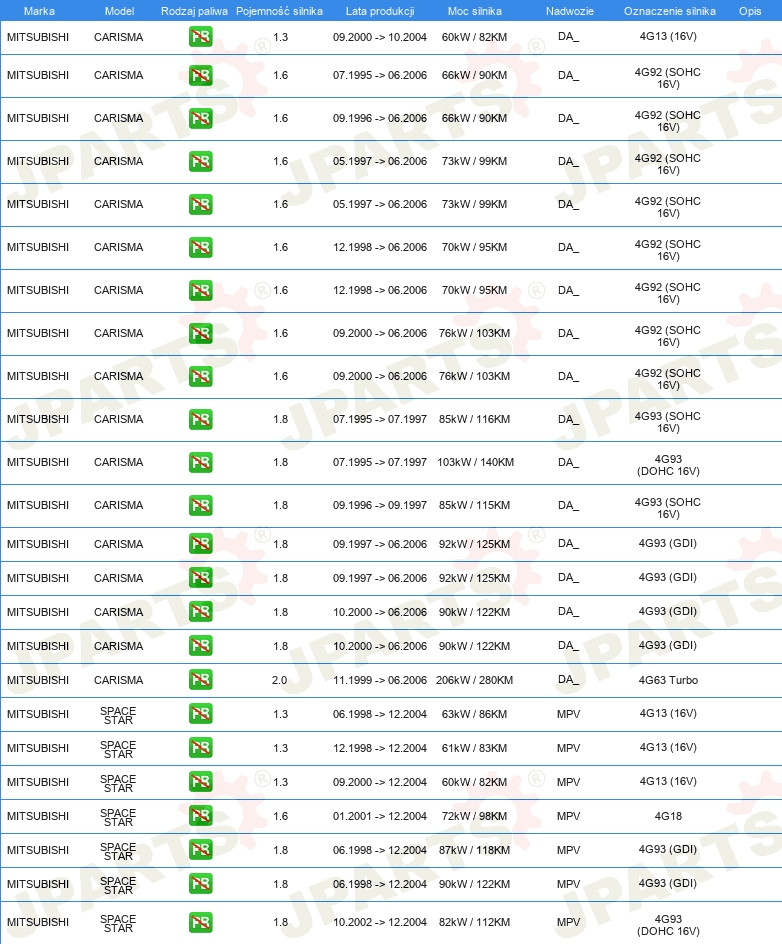Click fuel icon in Carisma 85kW / 115KM row
The height and width of the screenshot is (944, 782).
200,505
